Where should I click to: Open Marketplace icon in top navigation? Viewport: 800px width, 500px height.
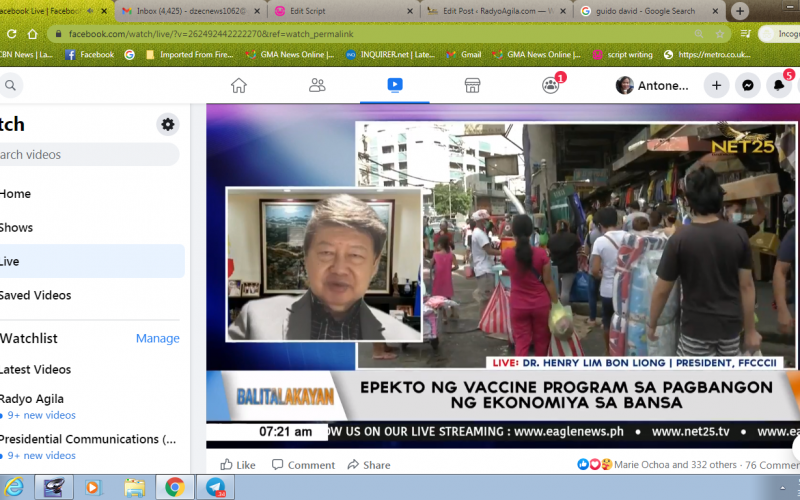tap(472, 85)
